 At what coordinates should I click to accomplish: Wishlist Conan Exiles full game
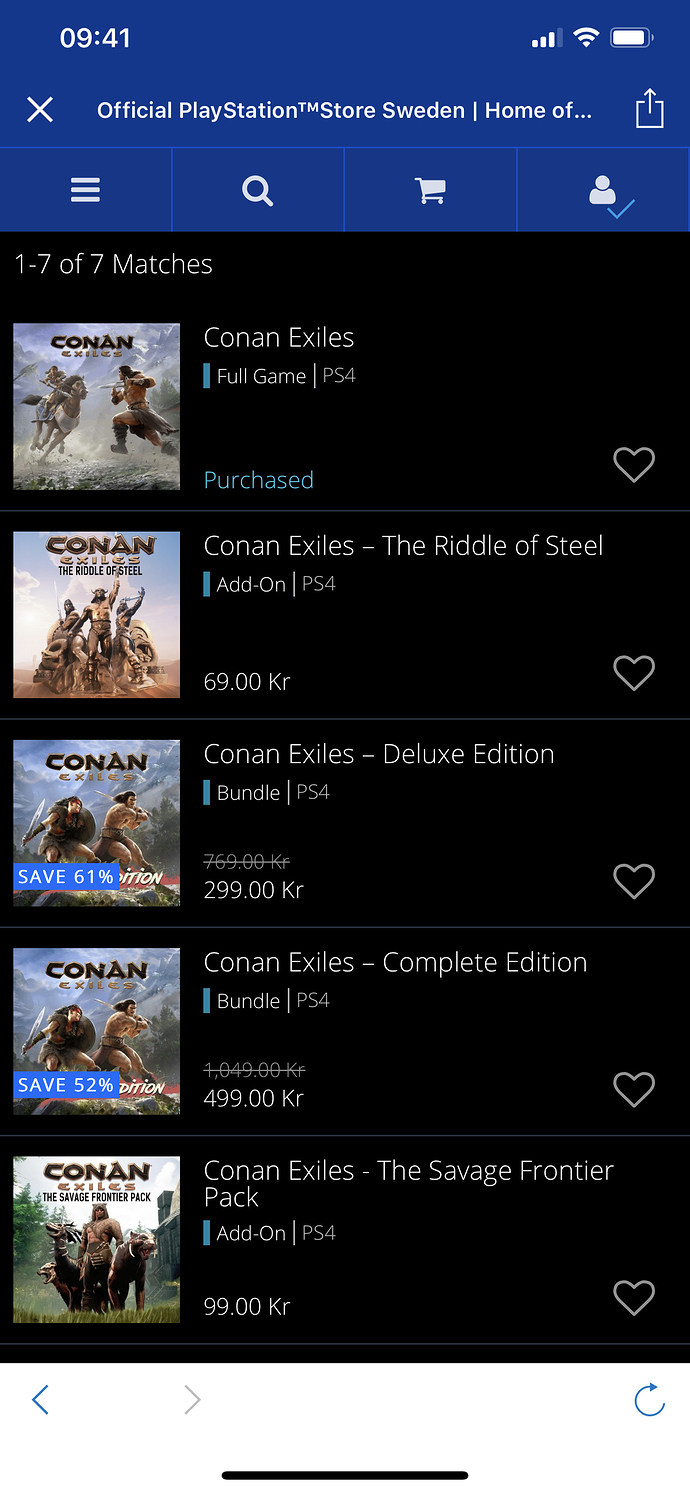[x=633, y=465]
